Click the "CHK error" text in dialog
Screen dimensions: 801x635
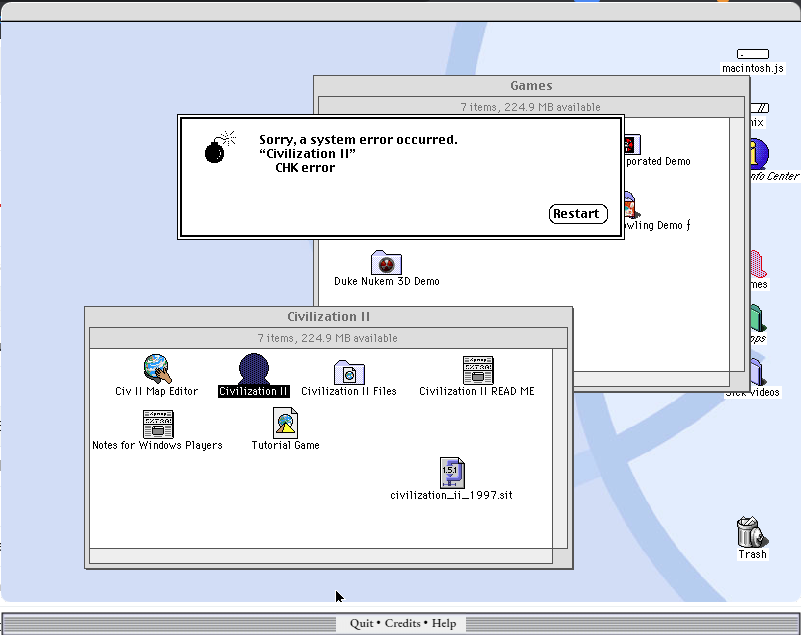pyautogui.click(x=305, y=168)
